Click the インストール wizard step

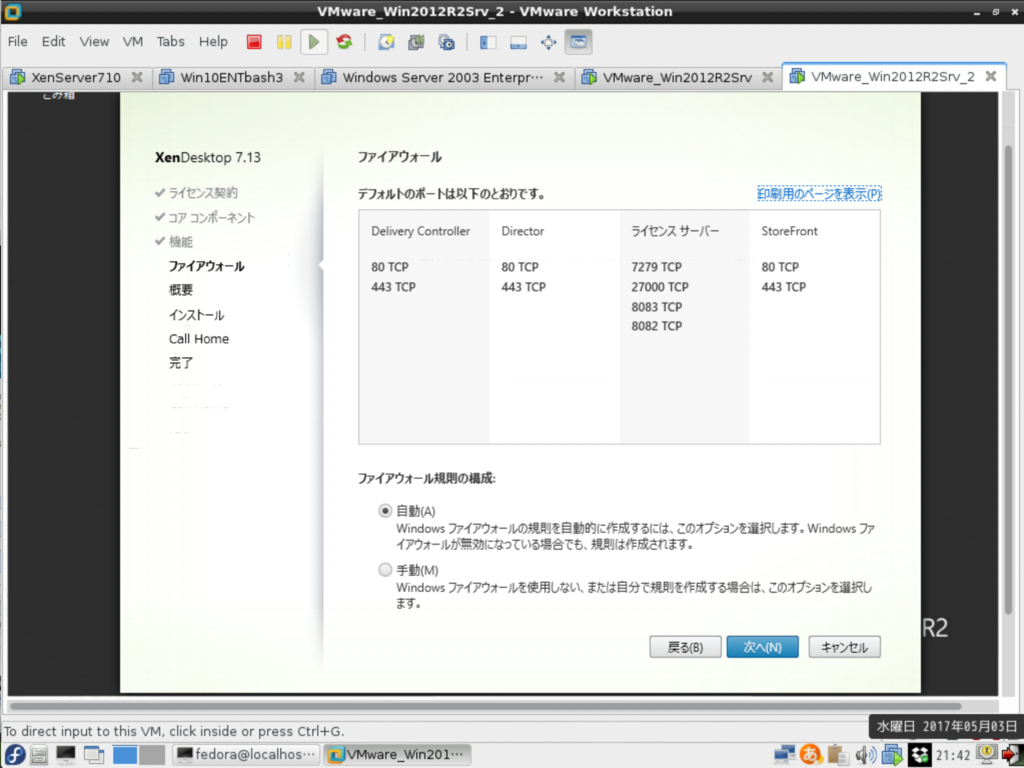[197, 315]
